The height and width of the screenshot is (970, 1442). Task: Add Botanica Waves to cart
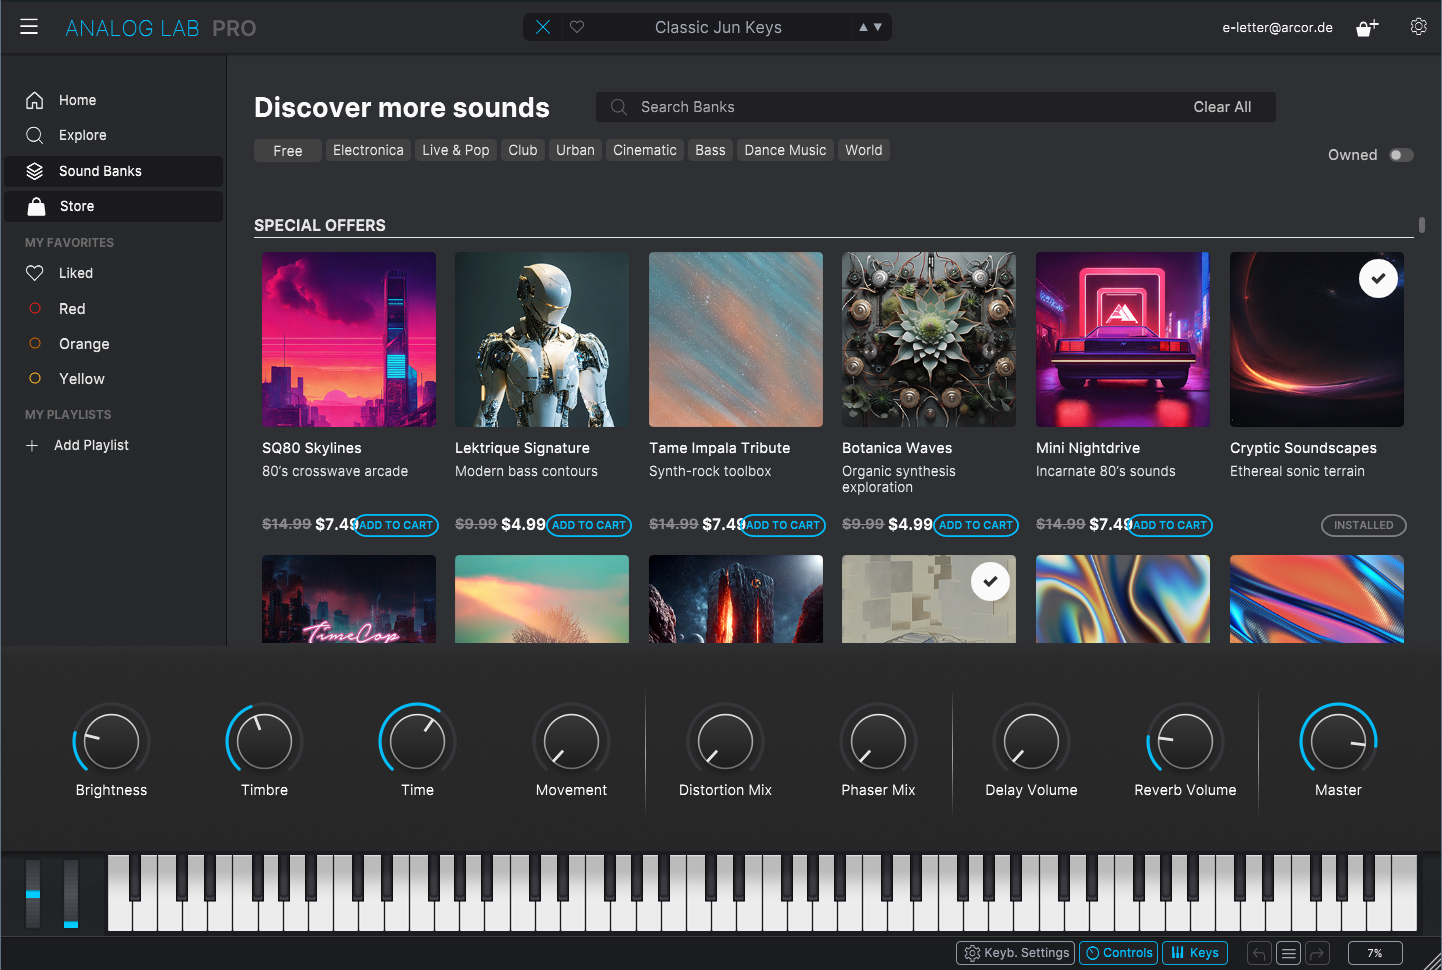click(976, 525)
